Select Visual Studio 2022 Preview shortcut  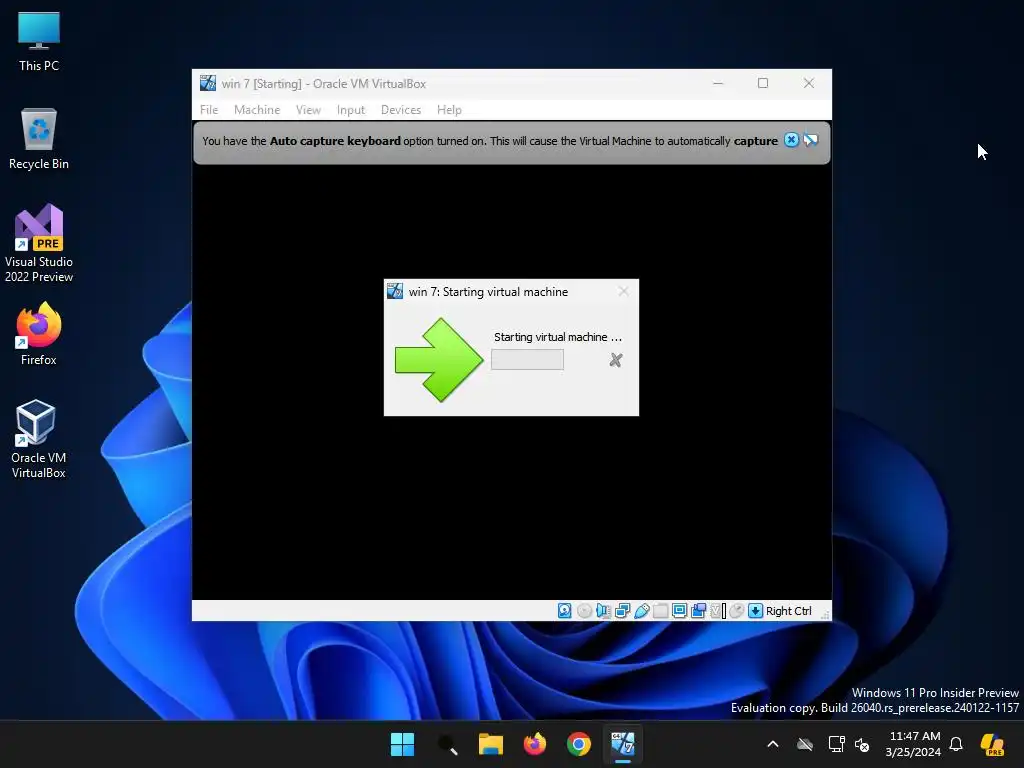pyautogui.click(x=39, y=244)
